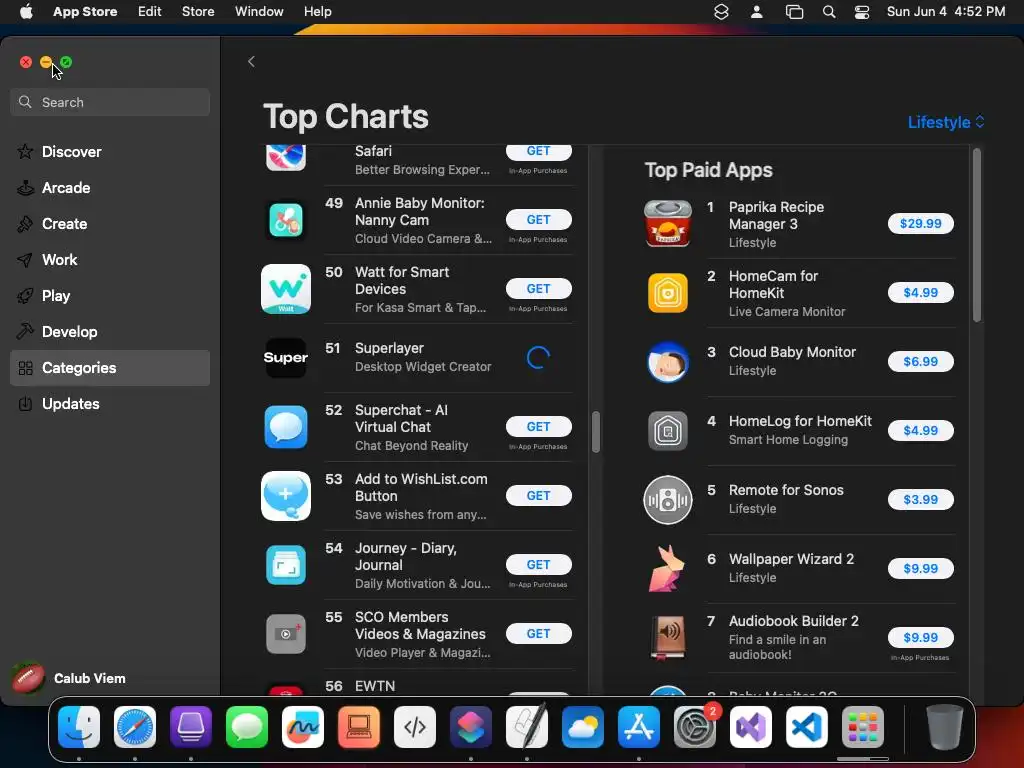Buy Paprika Recipe Manager 3 for $29.99
The height and width of the screenshot is (768, 1024).
pos(920,223)
